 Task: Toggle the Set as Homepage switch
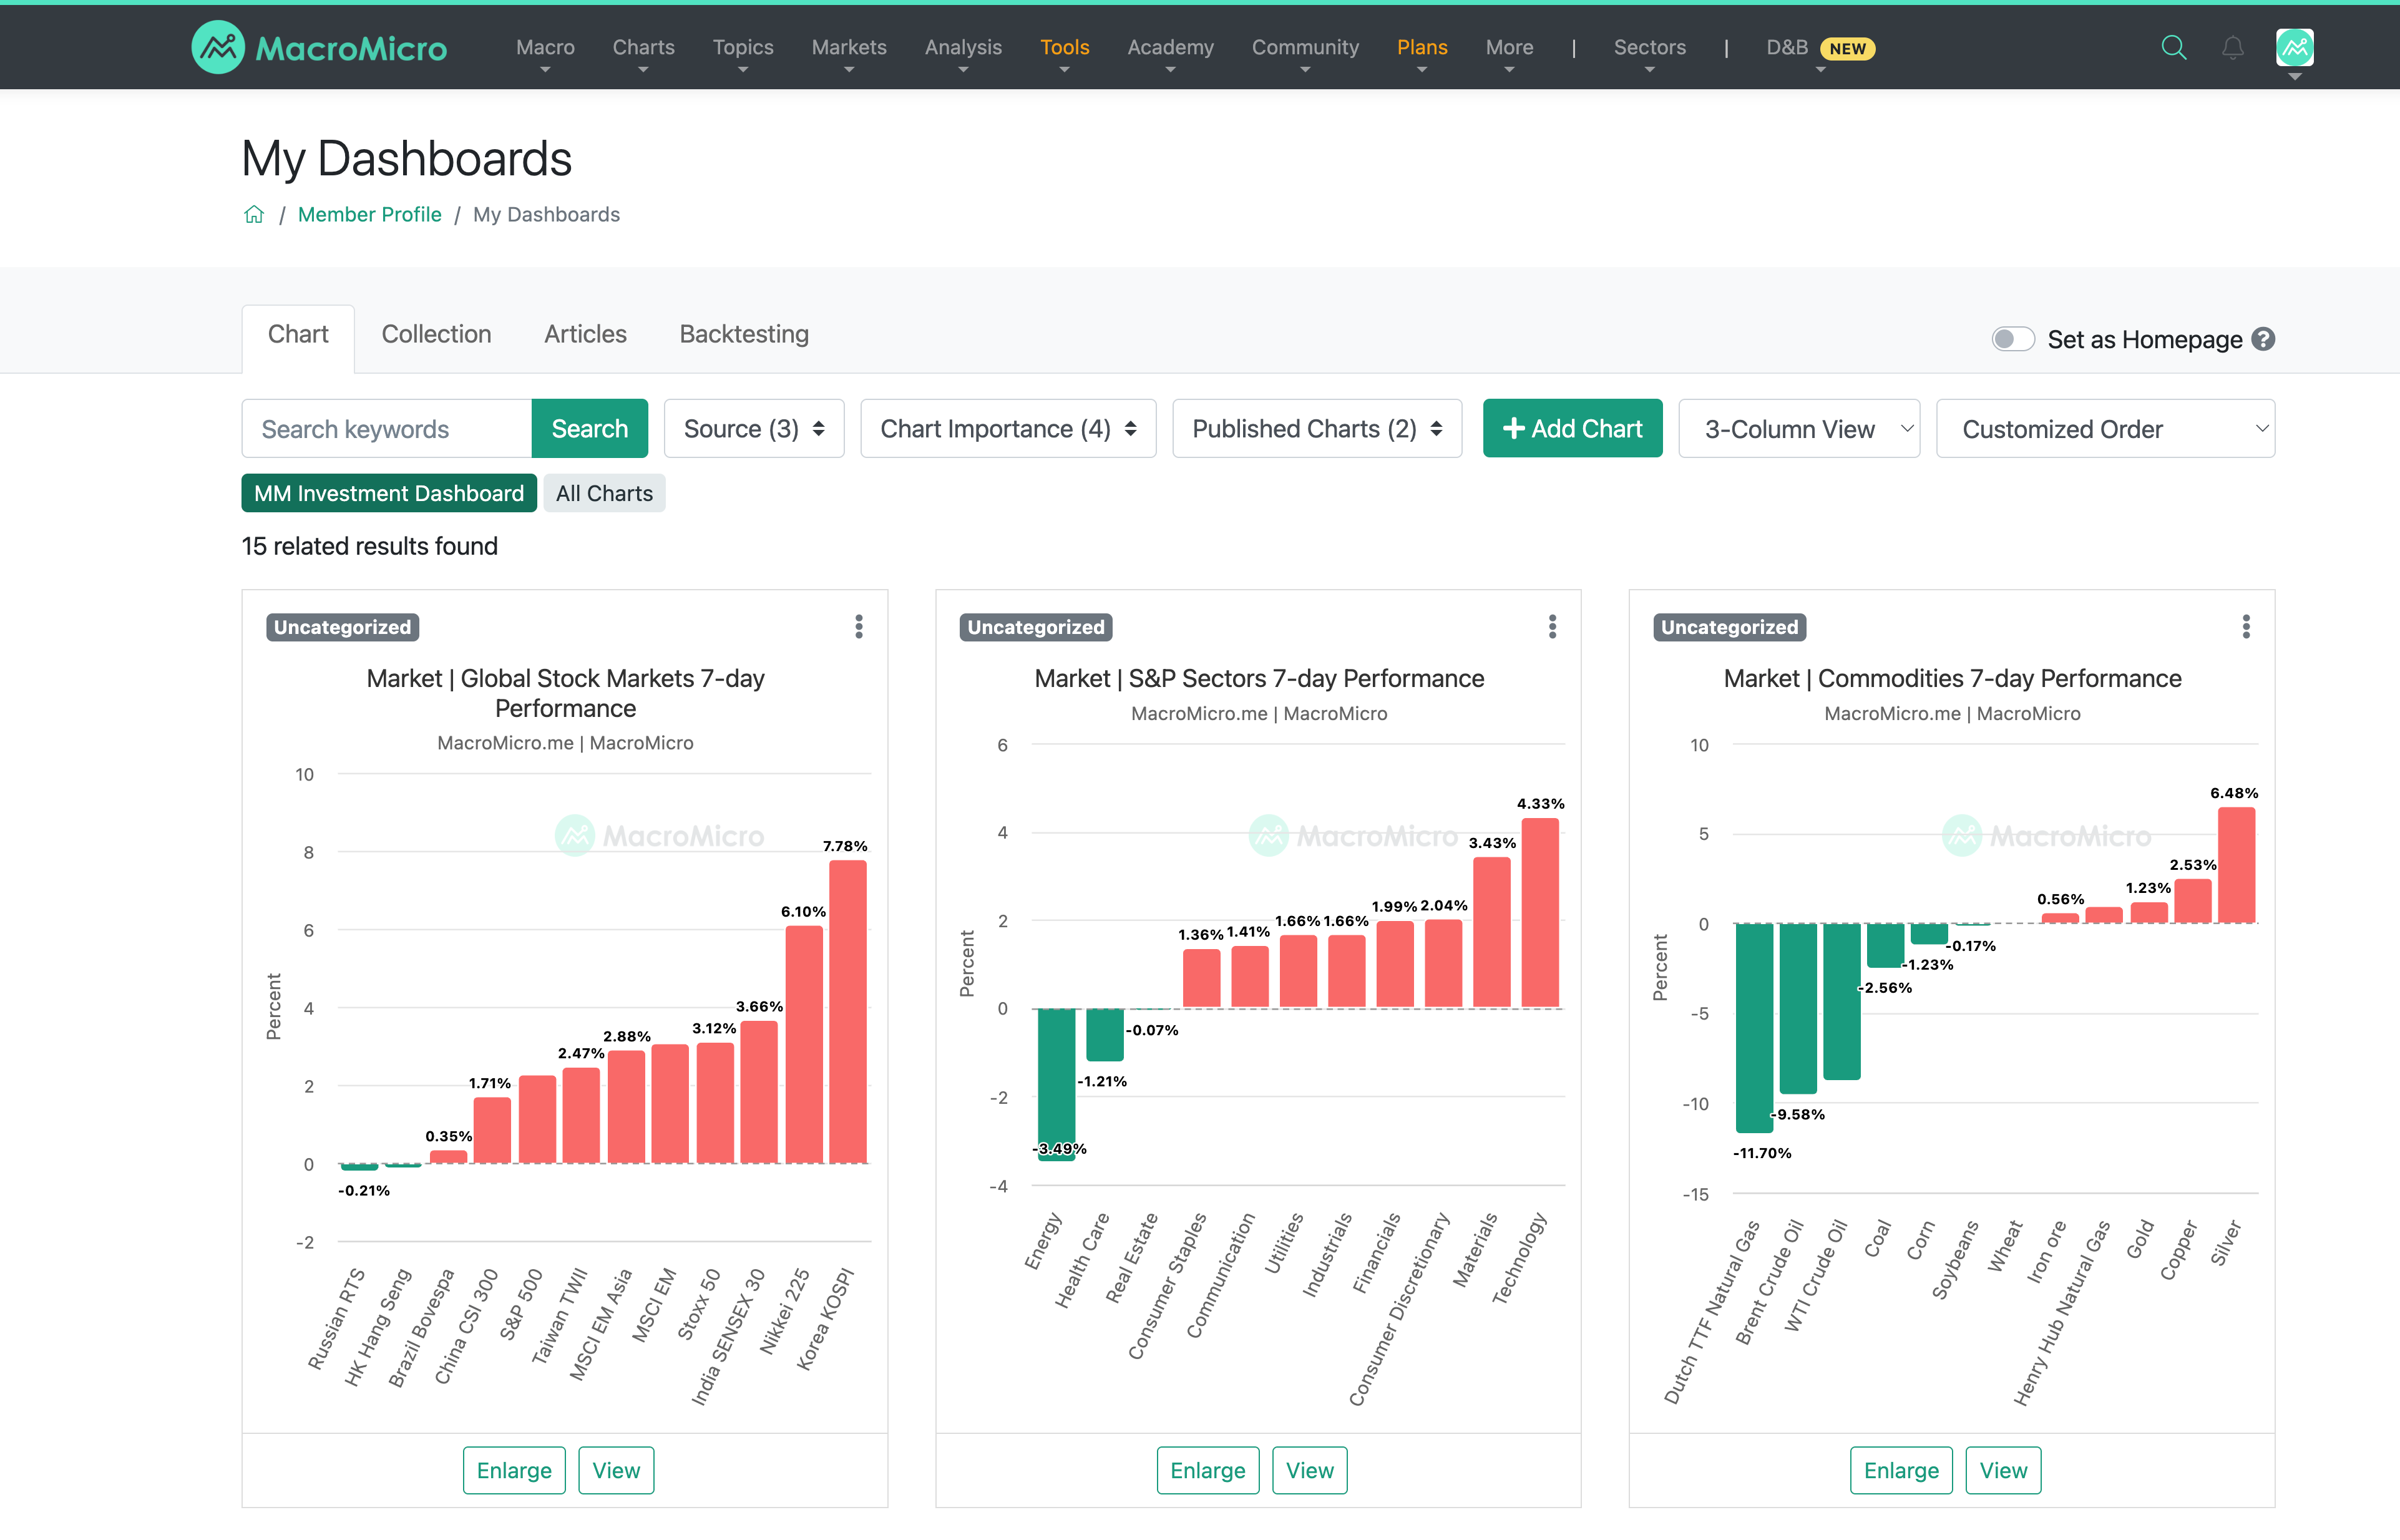pos(2012,339)
